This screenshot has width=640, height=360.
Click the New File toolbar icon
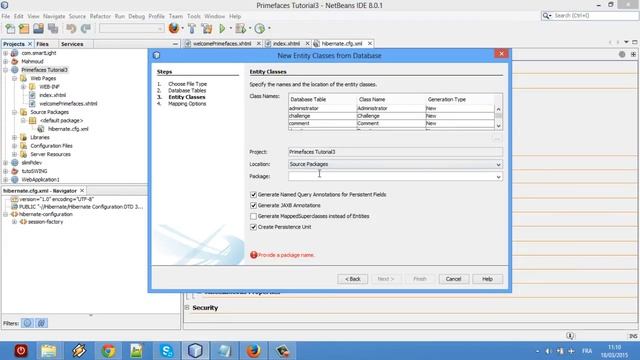point(10,29)
